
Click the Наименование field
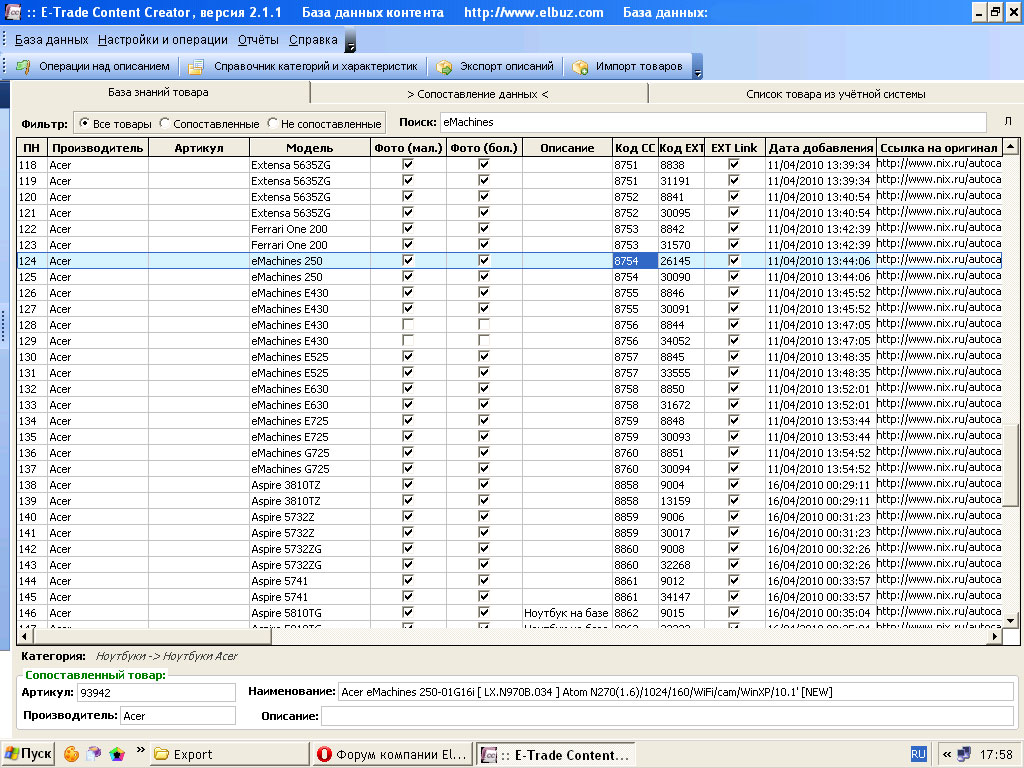[676, 692]
